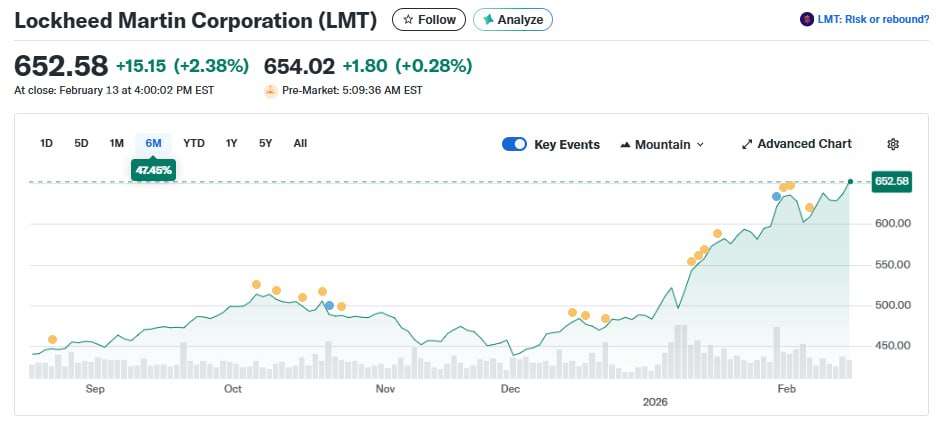Click the Advanced Chart expand arrows icon
936x426 pixels.
click(x=746, y=144)
